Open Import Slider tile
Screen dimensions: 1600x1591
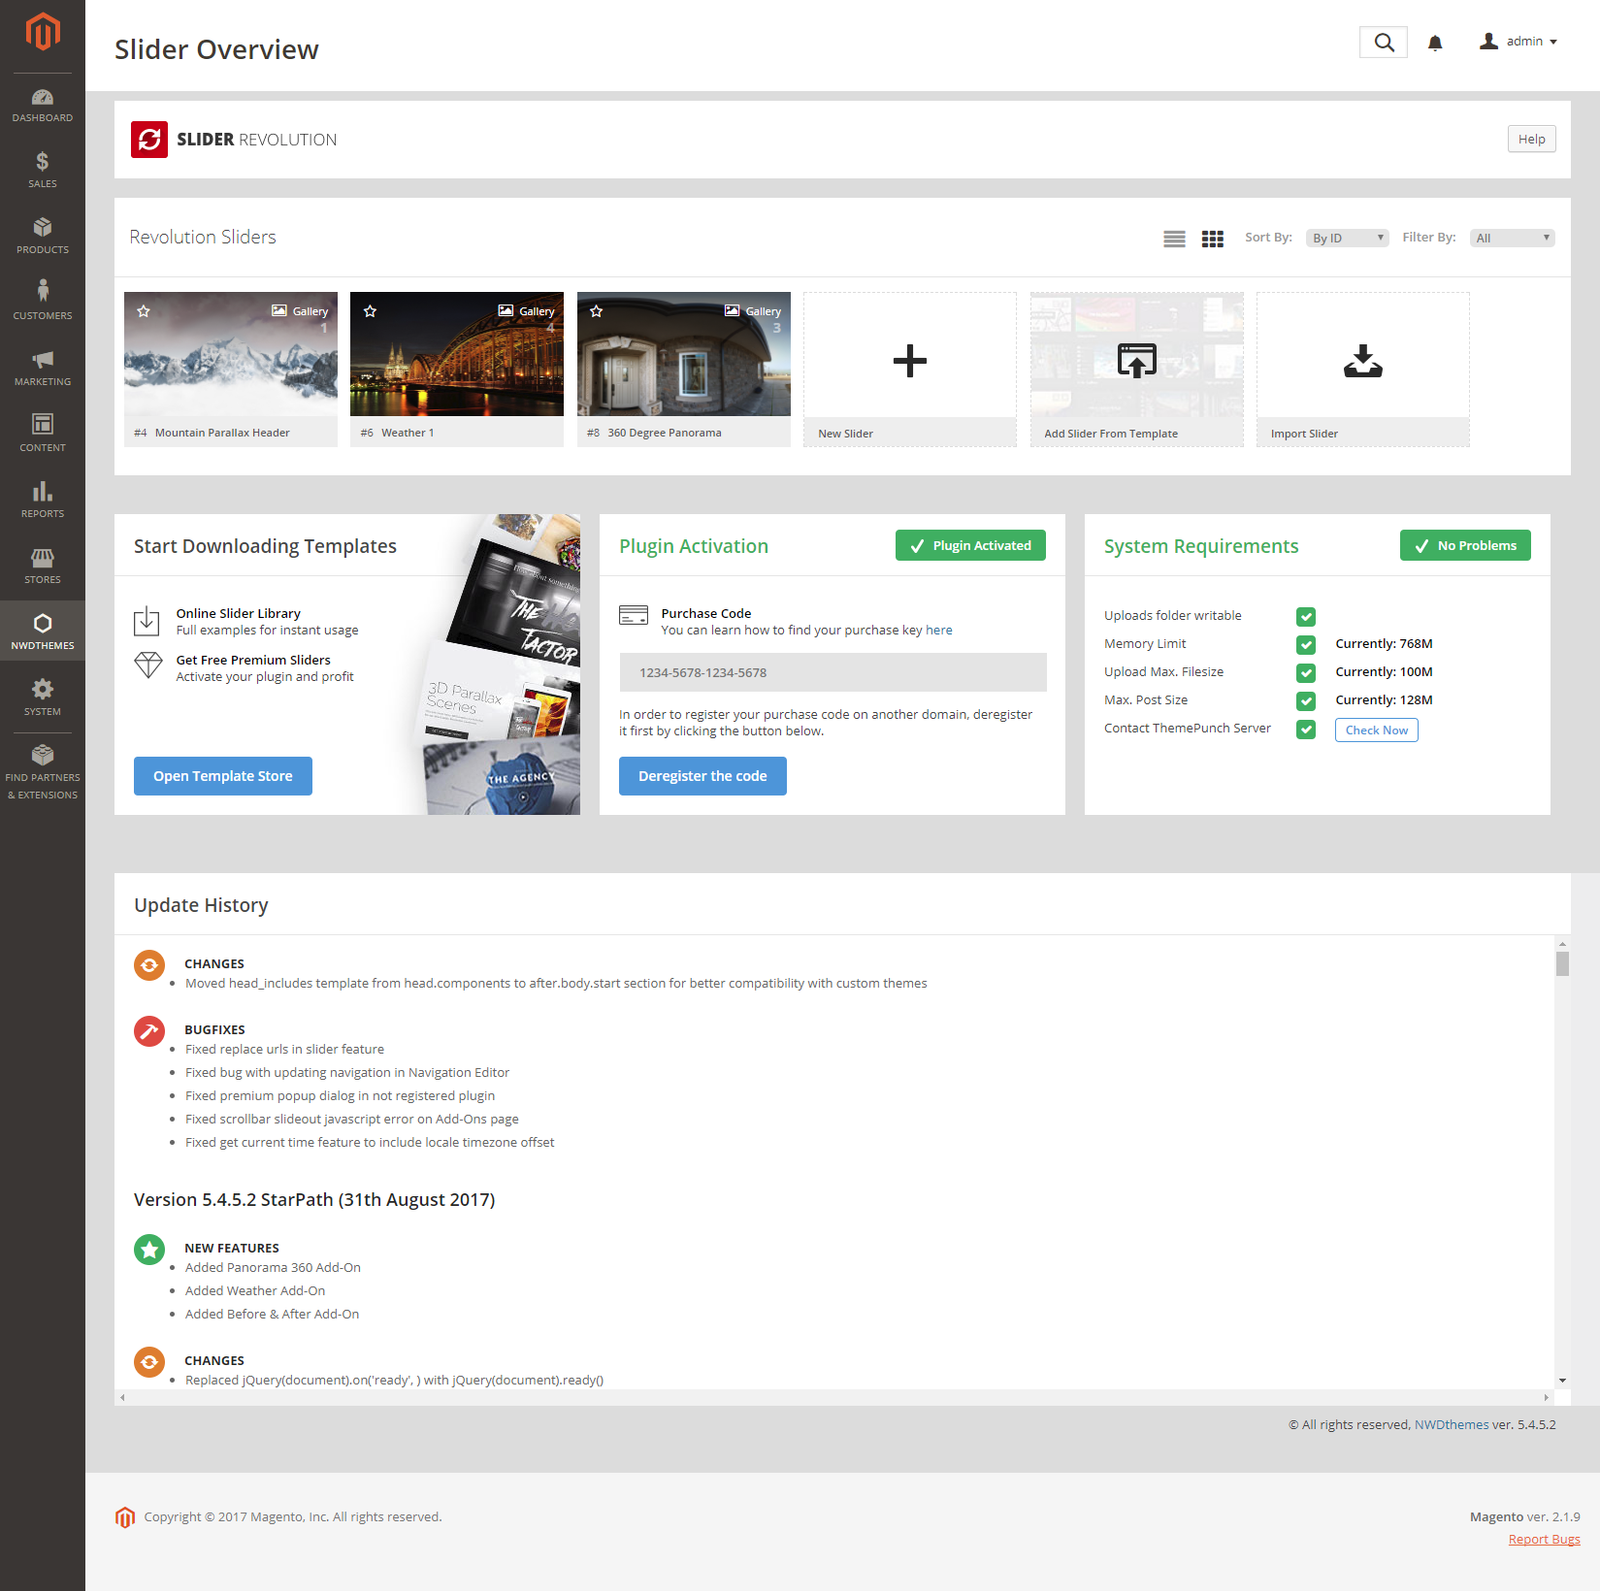click(1362, 362)
